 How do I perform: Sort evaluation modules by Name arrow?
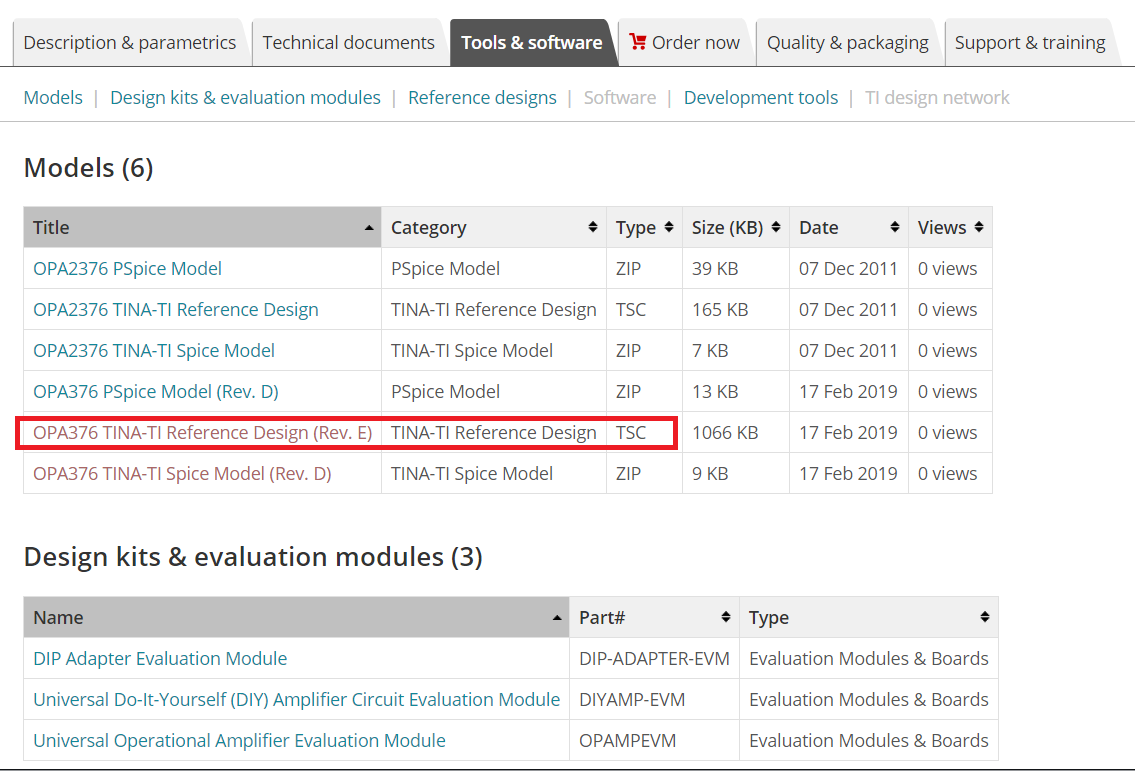[x=557, y=618]
